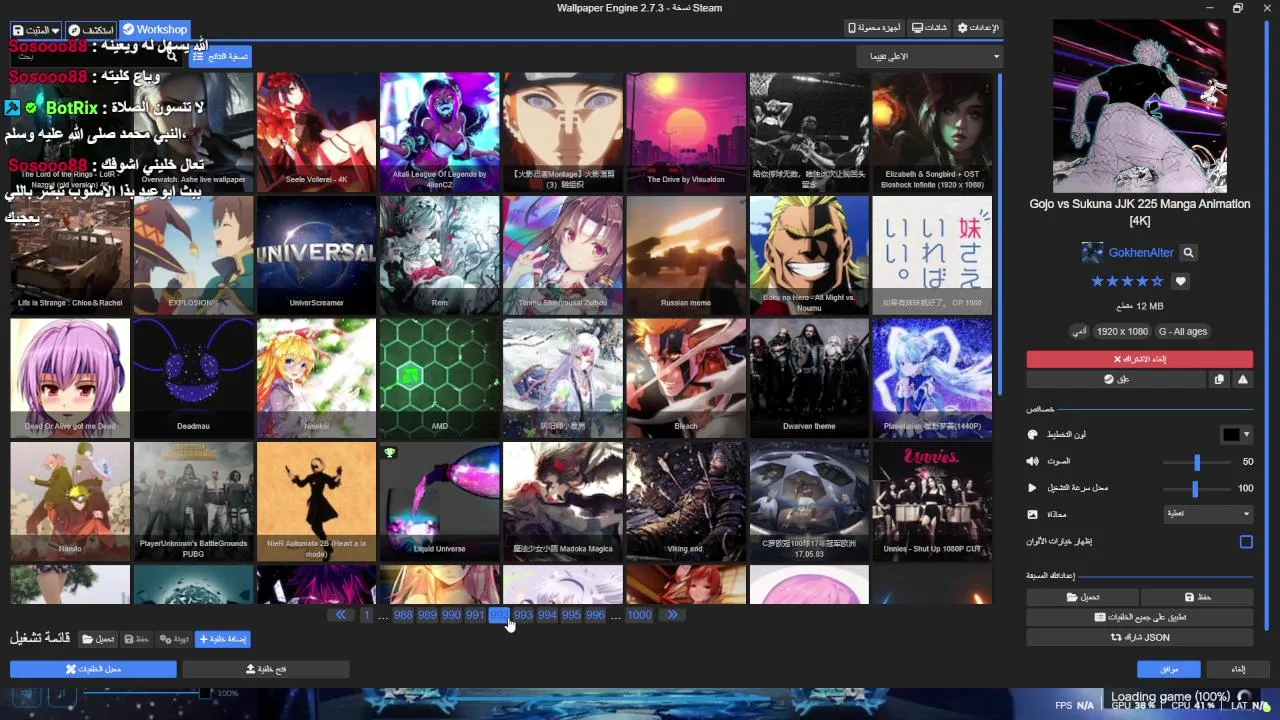This screenshot has width=1280, height=720.
Task: Add wallpaper to favorites with heart icon
Action: coord(1180,282)
